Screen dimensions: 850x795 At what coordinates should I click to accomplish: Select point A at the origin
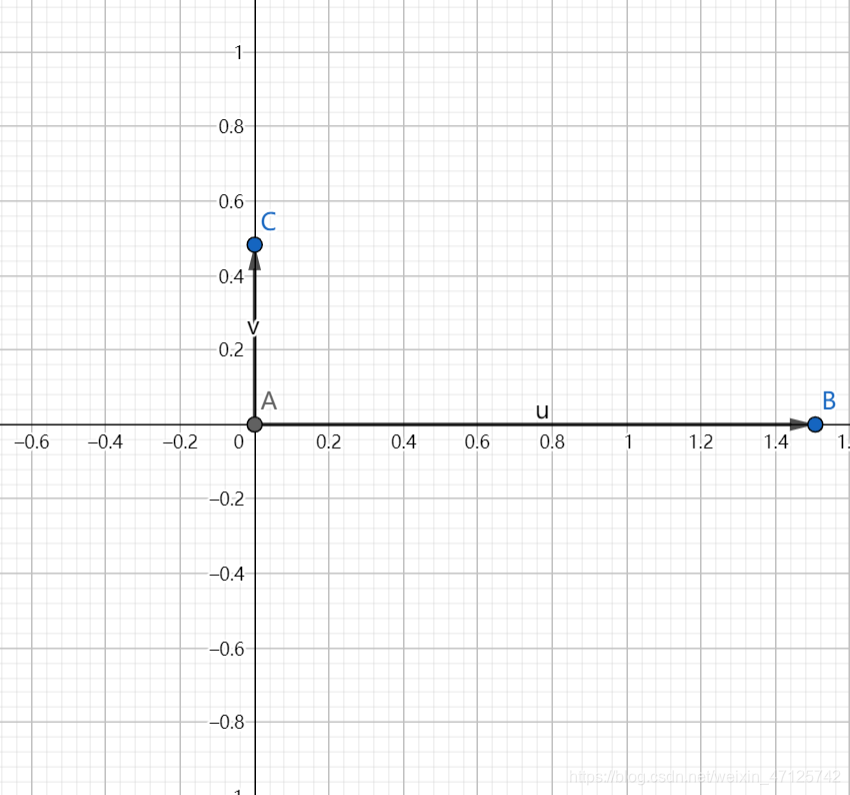click(255, 424)
